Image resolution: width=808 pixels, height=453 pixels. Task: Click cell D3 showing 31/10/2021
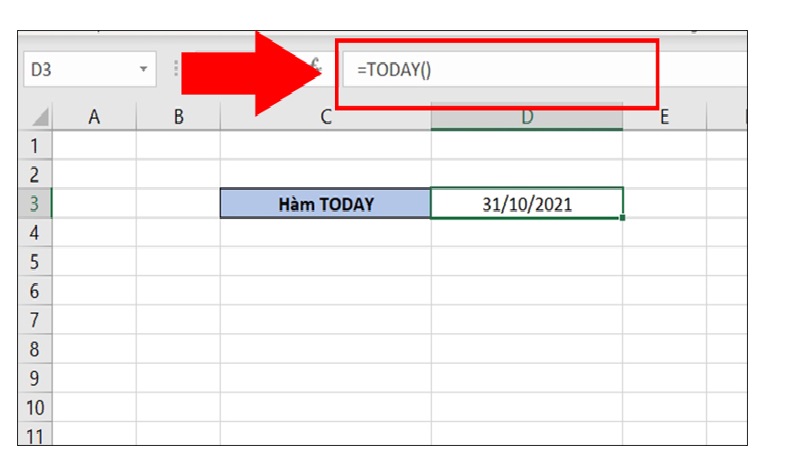pos(527,204)
